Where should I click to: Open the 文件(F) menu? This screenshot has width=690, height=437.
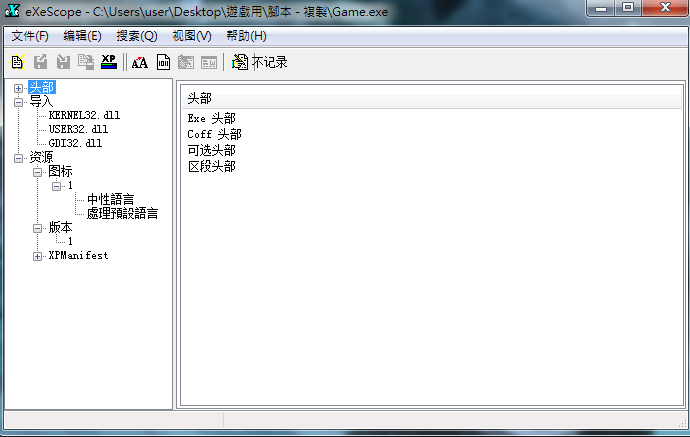pos(30,36)
